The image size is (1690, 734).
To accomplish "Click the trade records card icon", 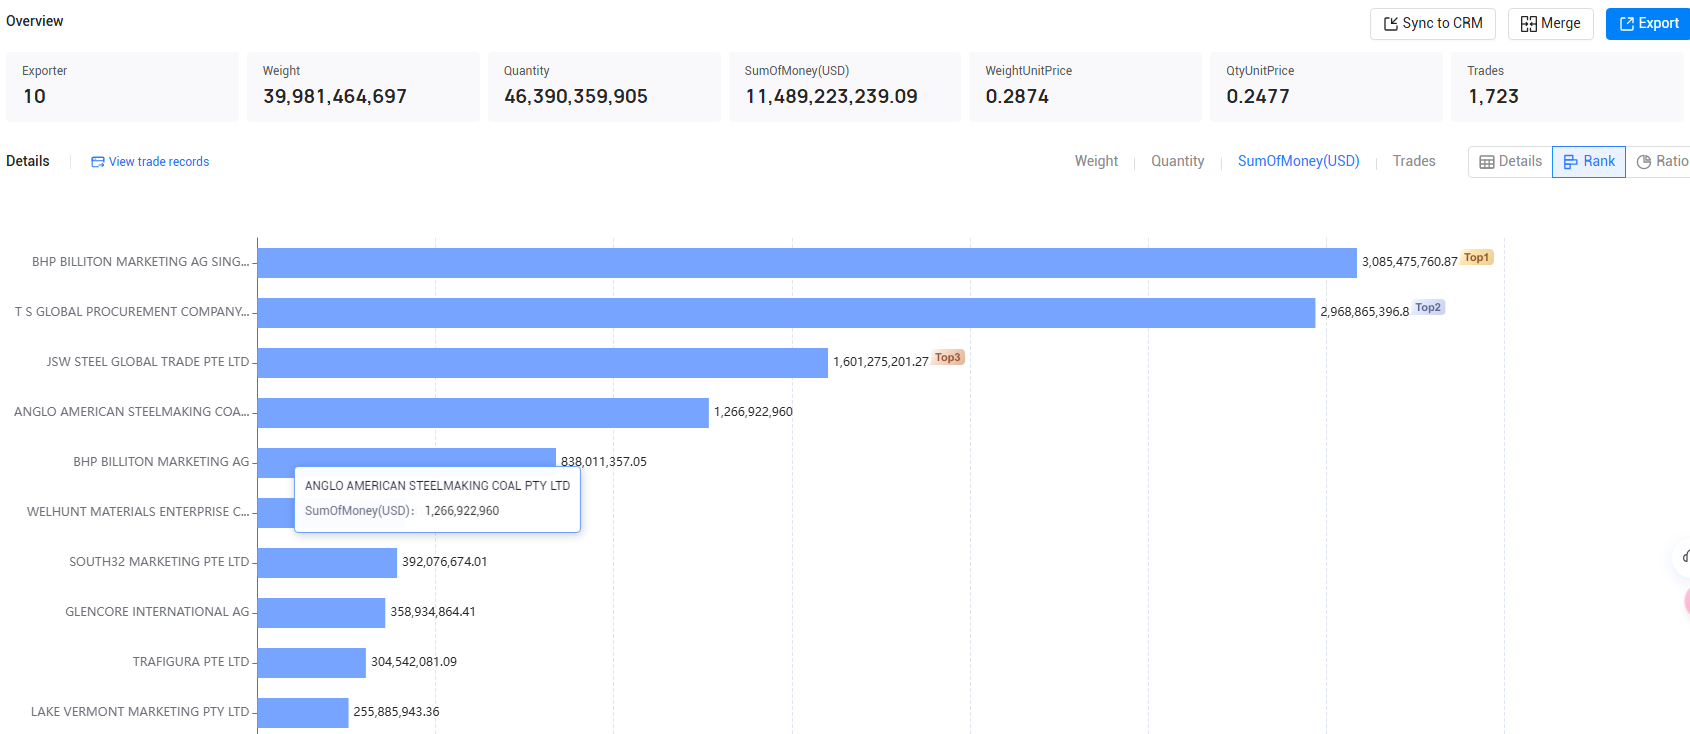I will pos(98,162).
